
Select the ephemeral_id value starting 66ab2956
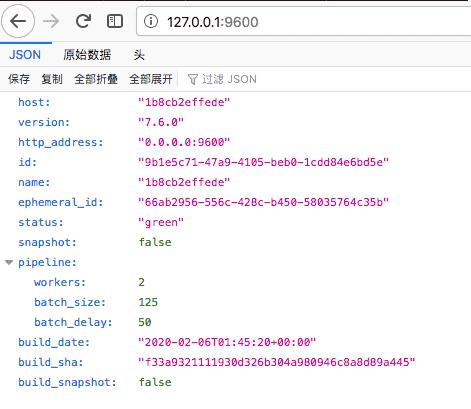click(263, 202)
